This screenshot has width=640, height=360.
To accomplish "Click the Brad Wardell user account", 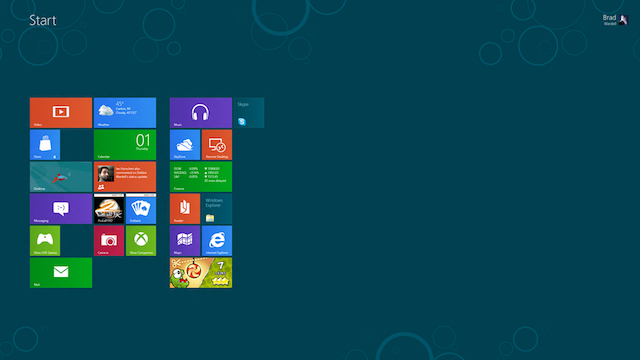I will pyautogui.click(x=615, y=20).
